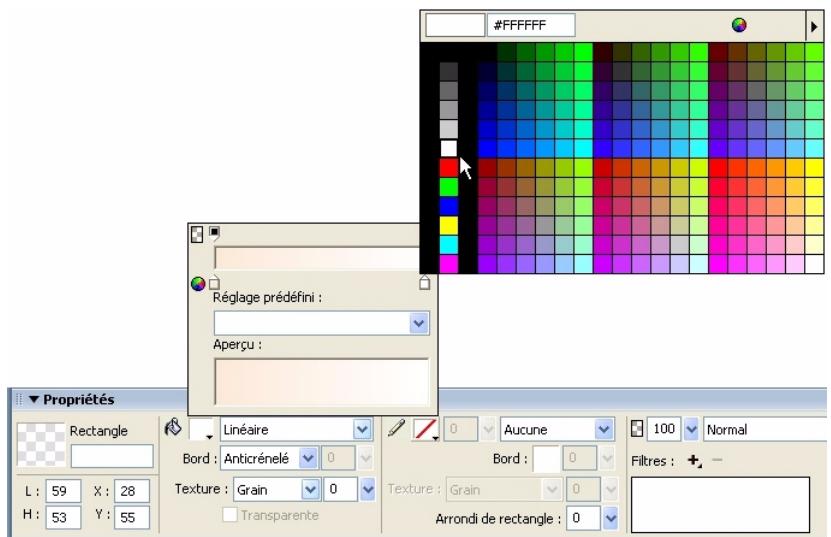Pick the darkest gray swatch in left column

pyautogui.click(x=448, y=71)
